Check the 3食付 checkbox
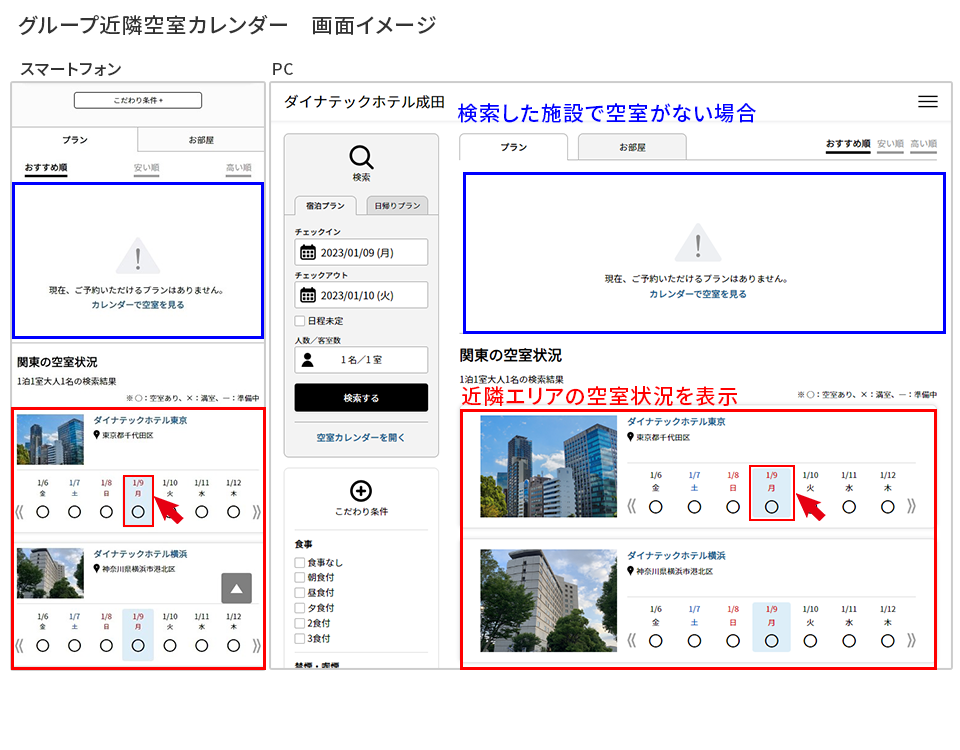 (x=300, y=639)
